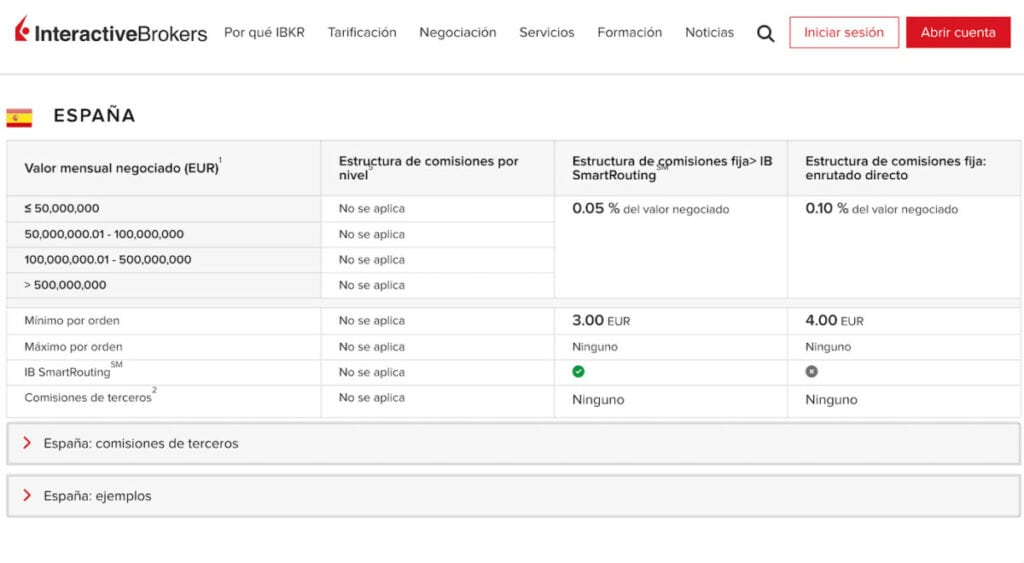This screenshot has width=1024, height=563.
Task: Click red chevron beside comisiones de terceros
Action: click(27, 443)
